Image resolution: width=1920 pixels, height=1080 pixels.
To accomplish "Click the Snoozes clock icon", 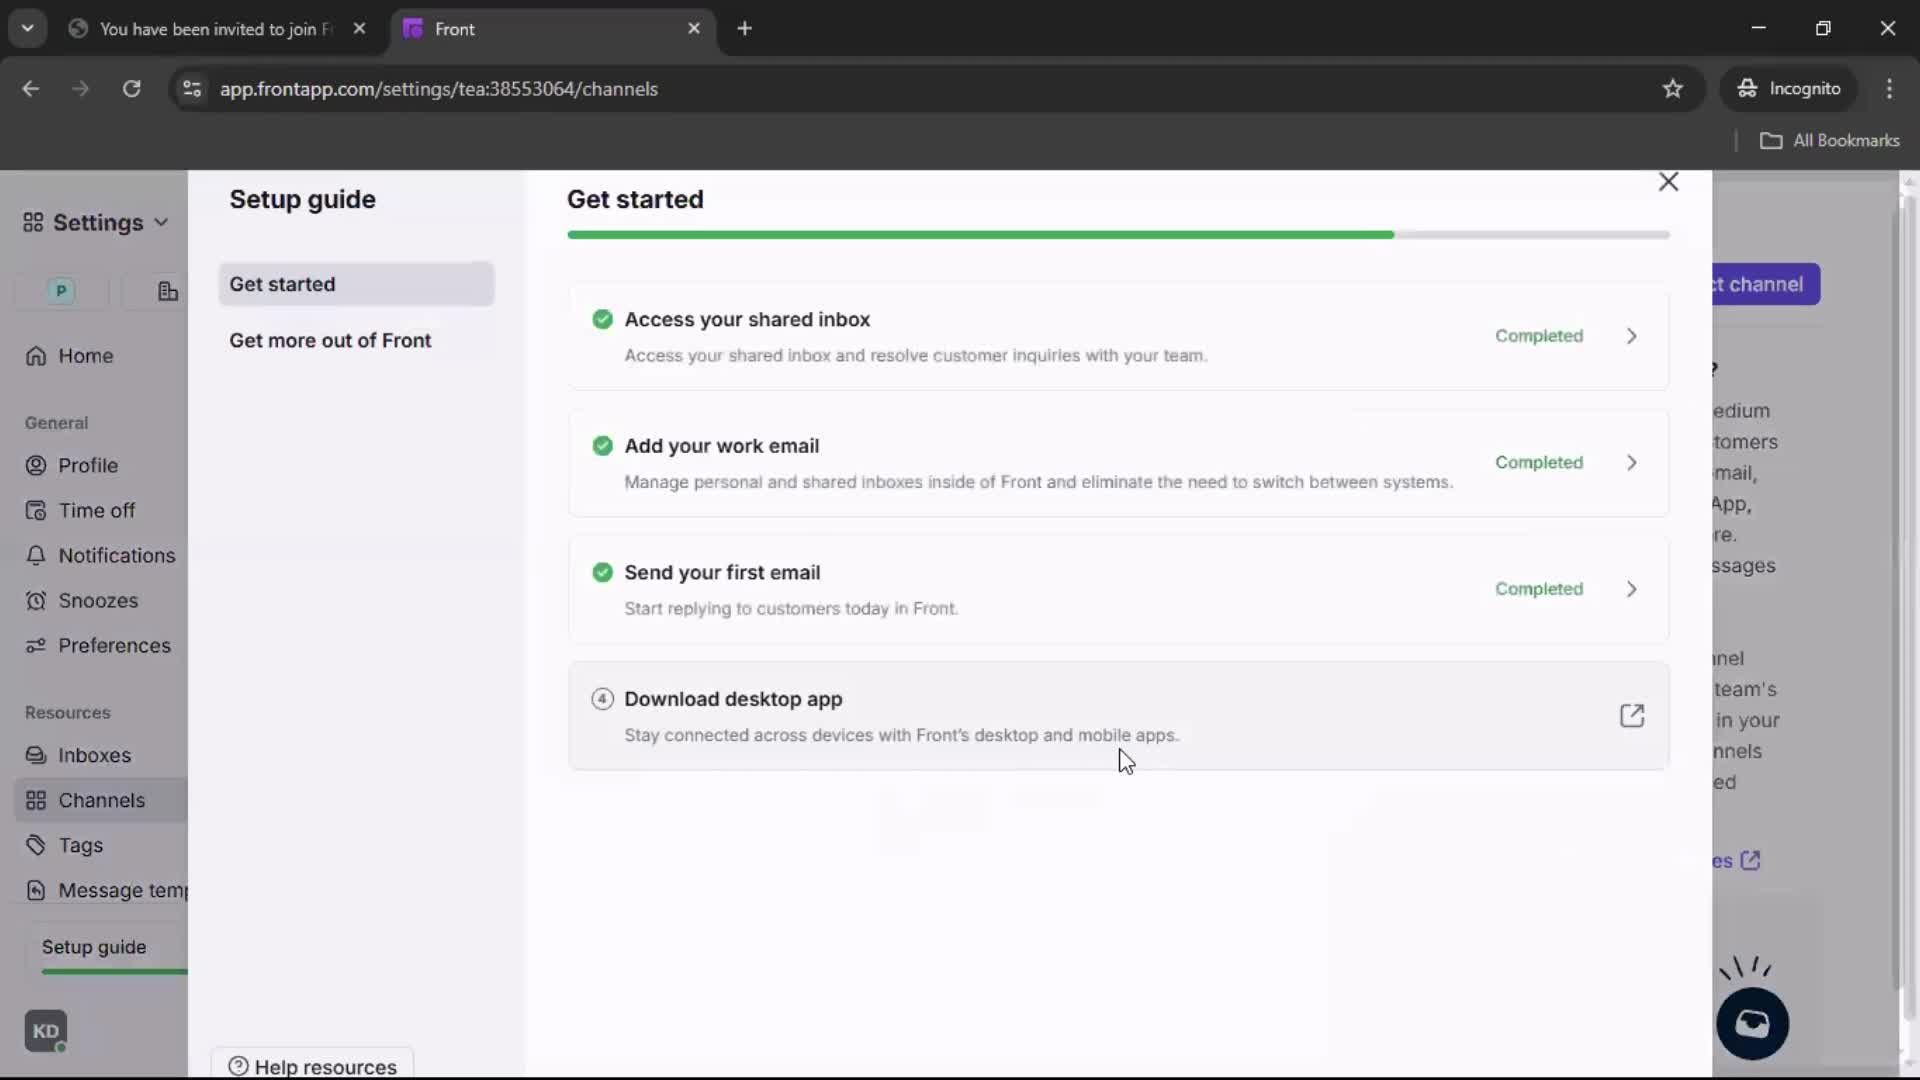I will (36, 600).
